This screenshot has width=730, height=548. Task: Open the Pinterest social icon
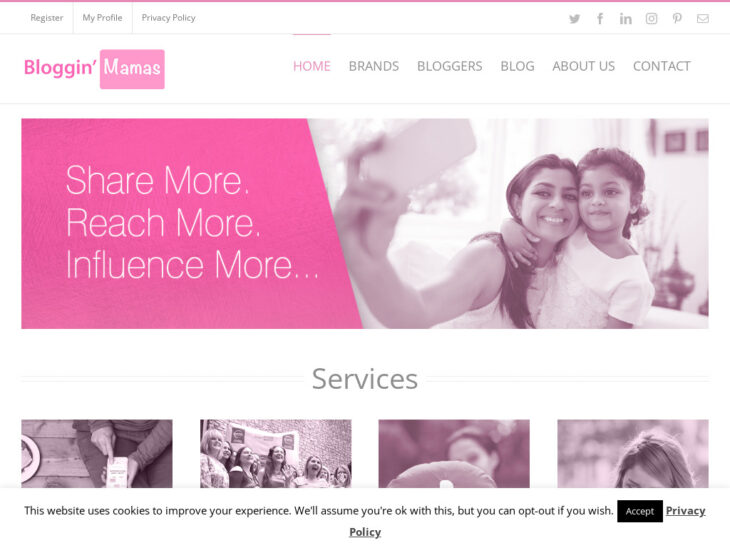pos(677,19)
